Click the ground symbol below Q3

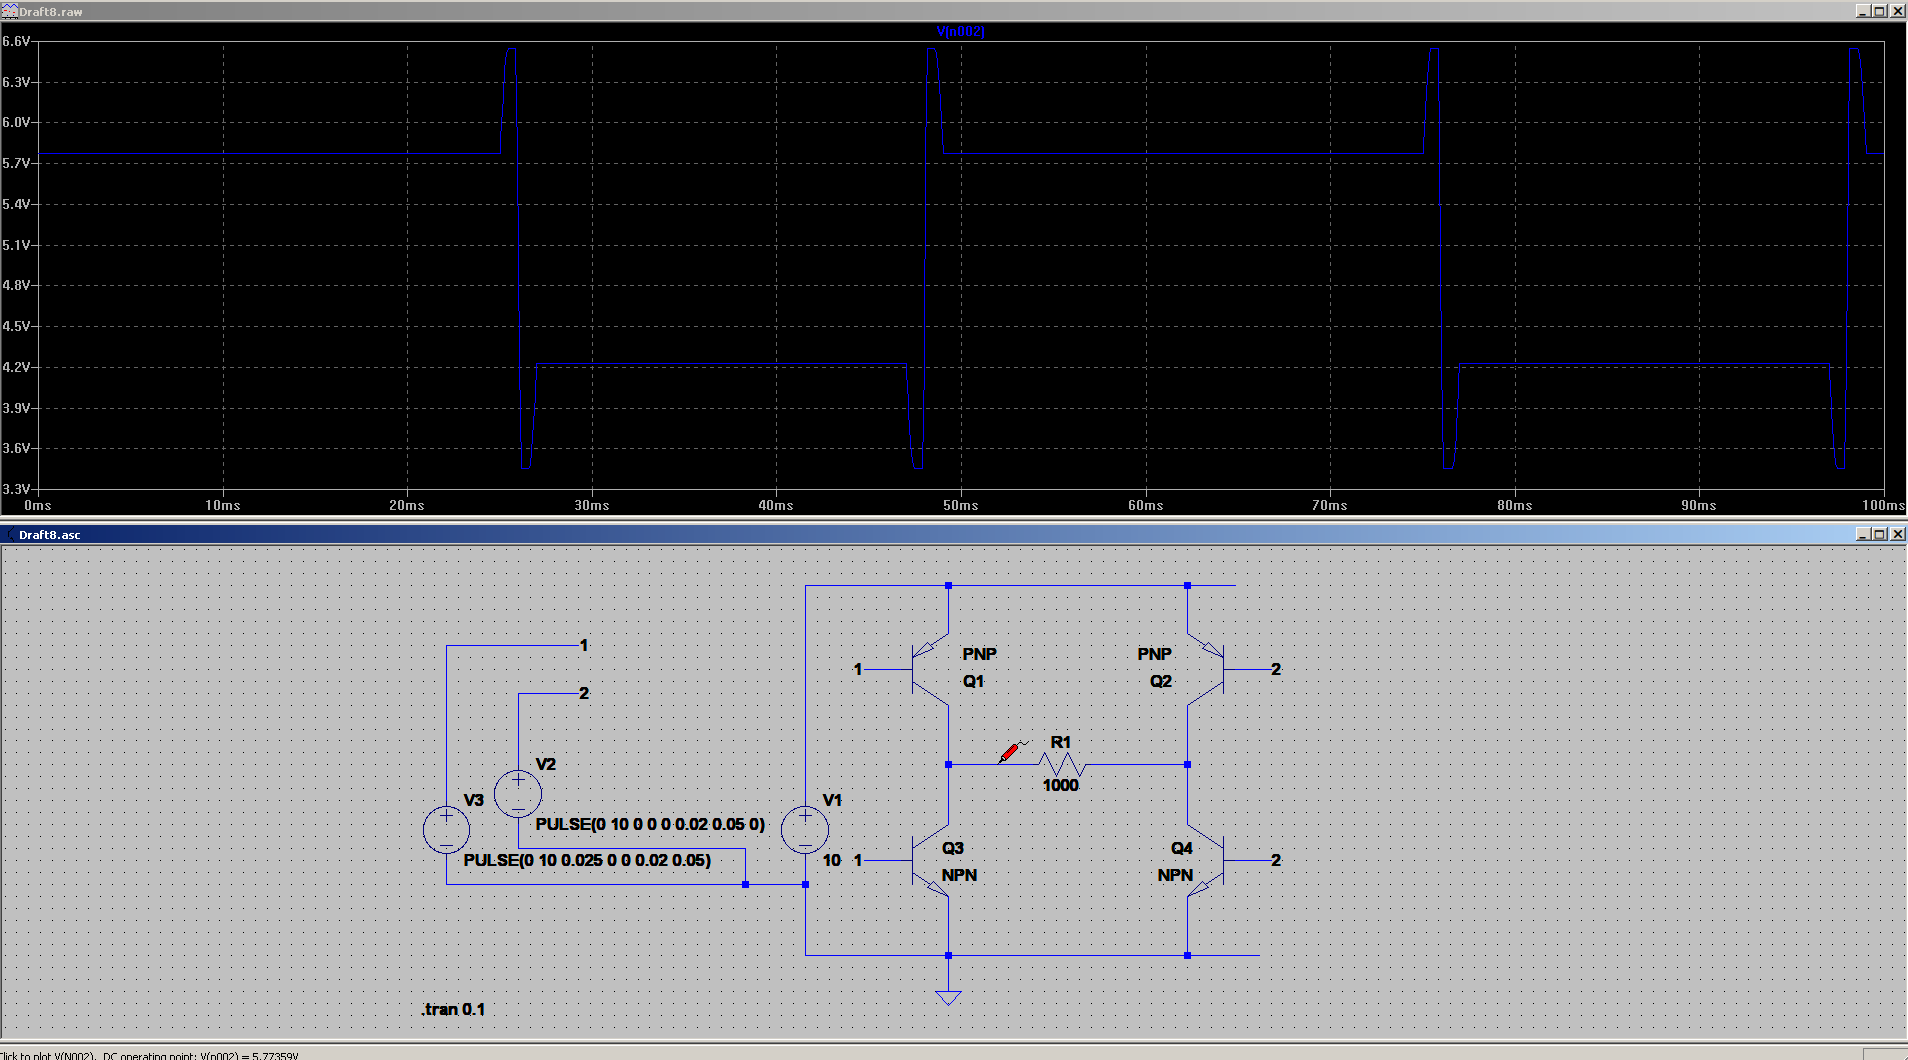point(948,996)
